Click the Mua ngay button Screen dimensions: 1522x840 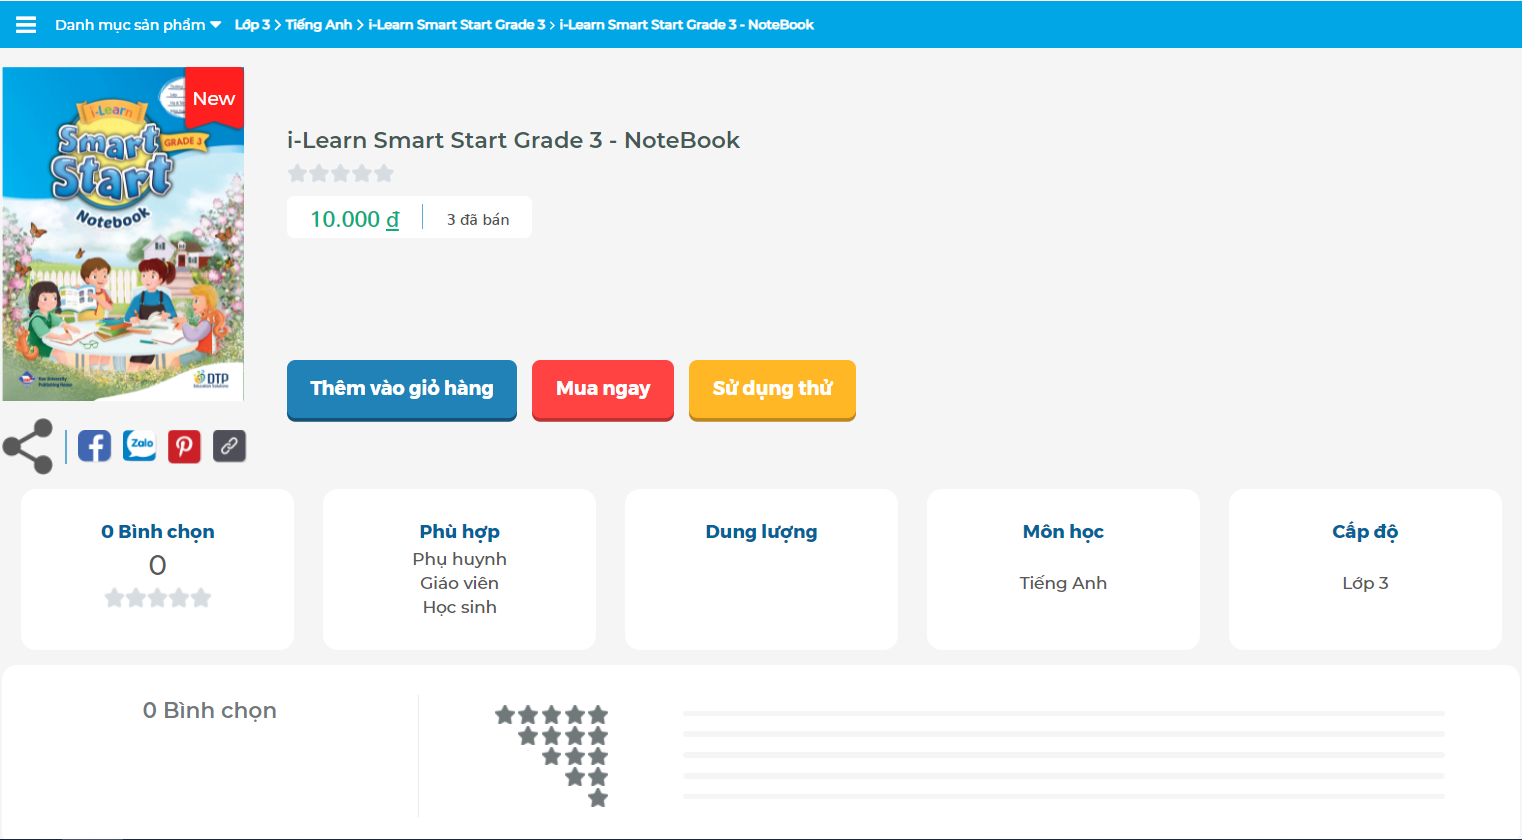pyautogui.click(x=603, y=389)
